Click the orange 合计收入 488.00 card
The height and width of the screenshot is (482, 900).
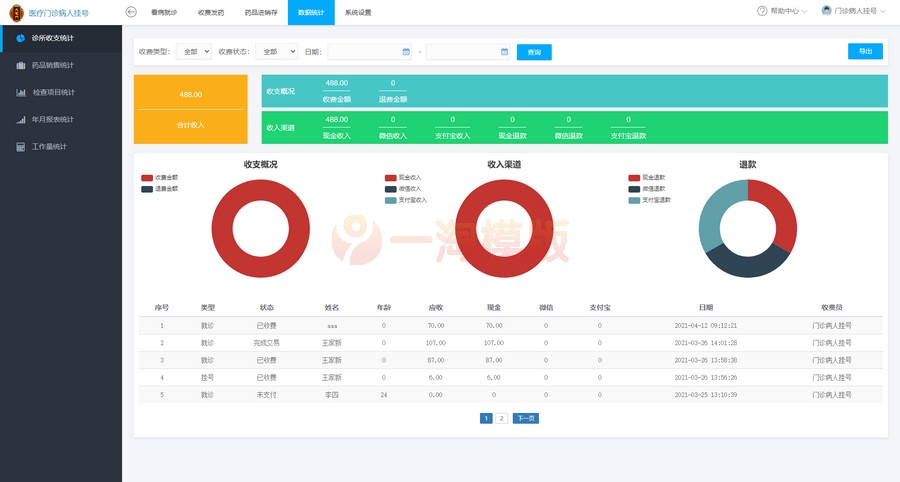pyautogui.click(x=191, y=109)
